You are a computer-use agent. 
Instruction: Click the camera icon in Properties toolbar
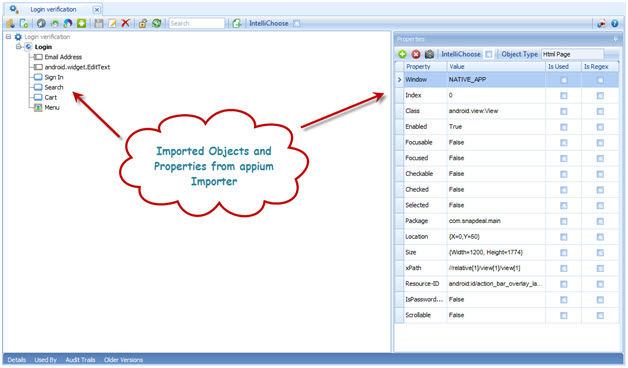[429, 54]
